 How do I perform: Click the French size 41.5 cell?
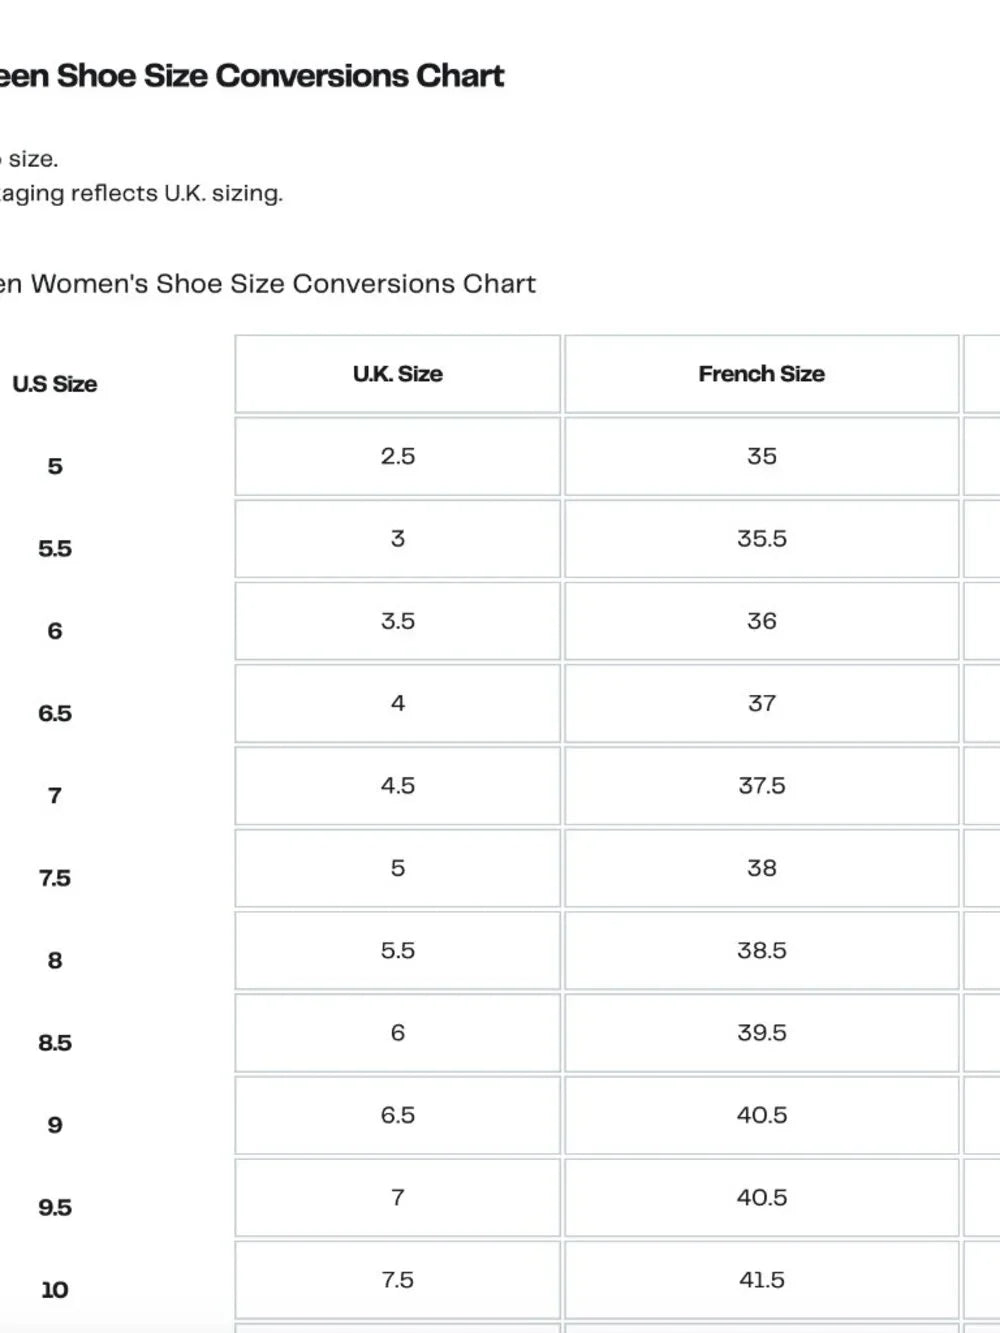tap(761, 1279)
